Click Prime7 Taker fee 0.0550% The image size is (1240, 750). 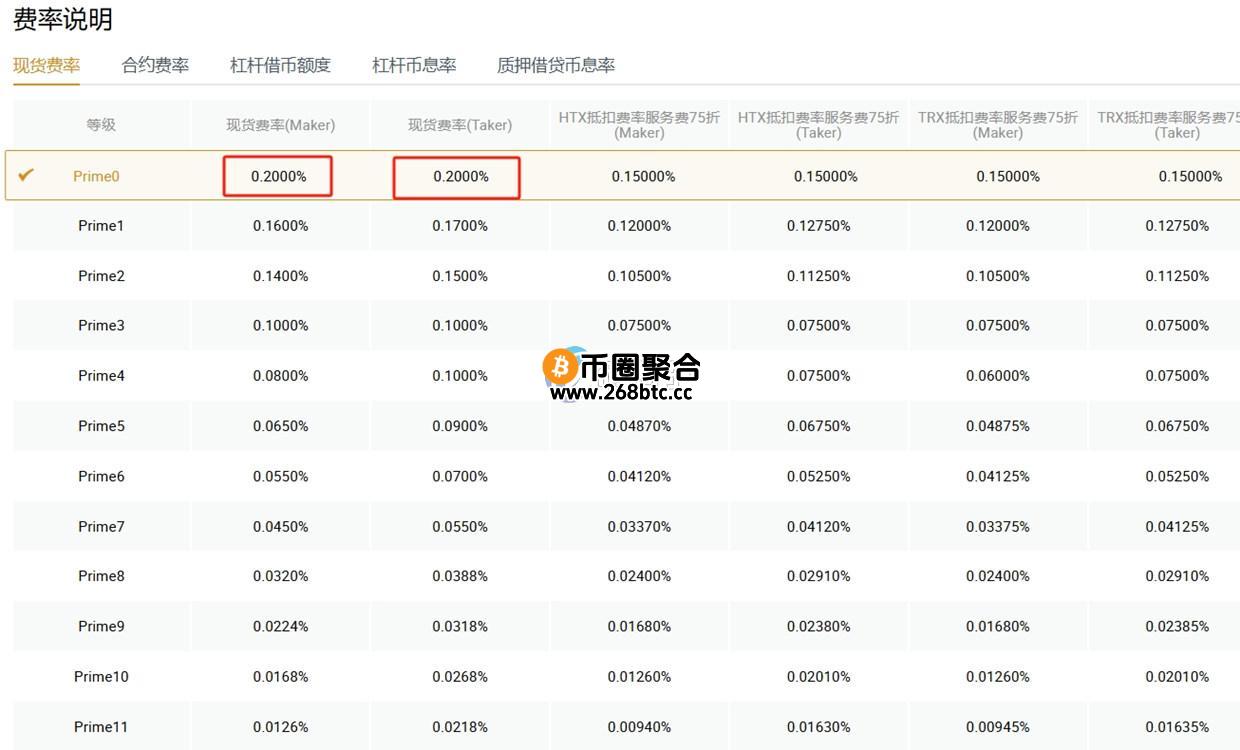point(460,526)
